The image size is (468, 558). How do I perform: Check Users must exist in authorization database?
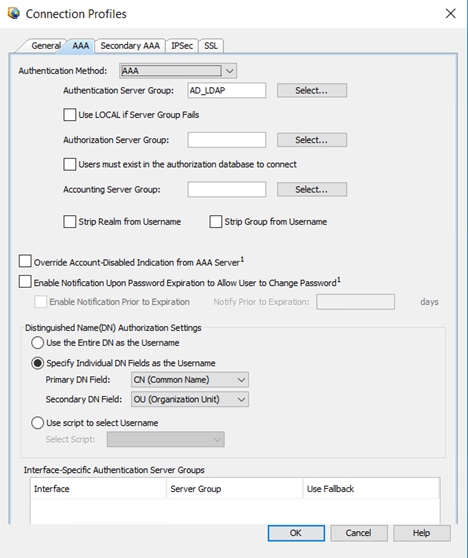point(69,164)
